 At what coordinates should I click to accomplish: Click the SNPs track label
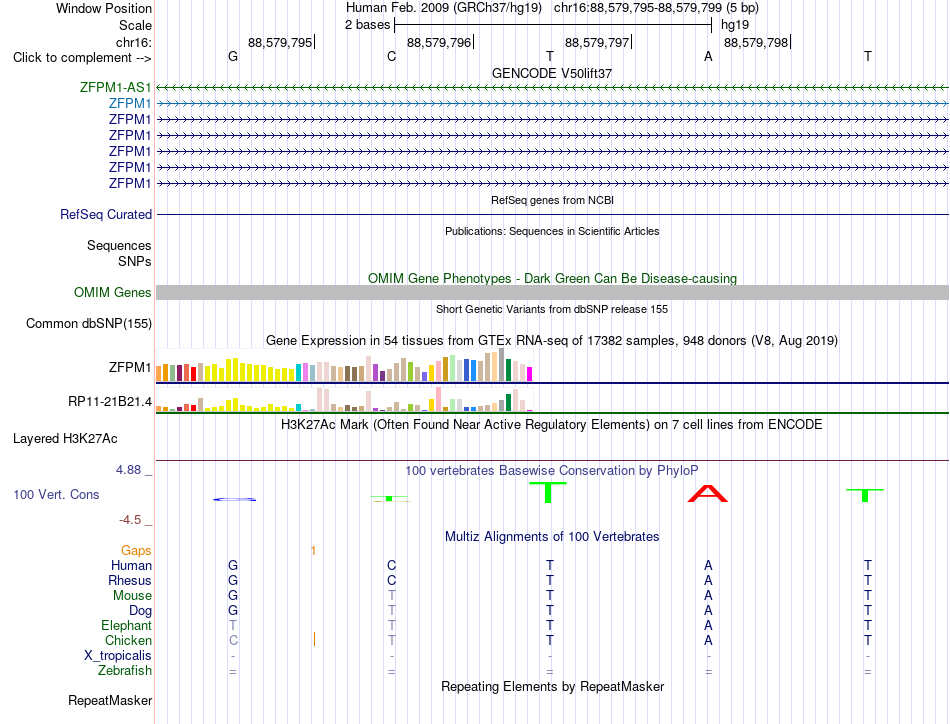(x=135, y=261)
